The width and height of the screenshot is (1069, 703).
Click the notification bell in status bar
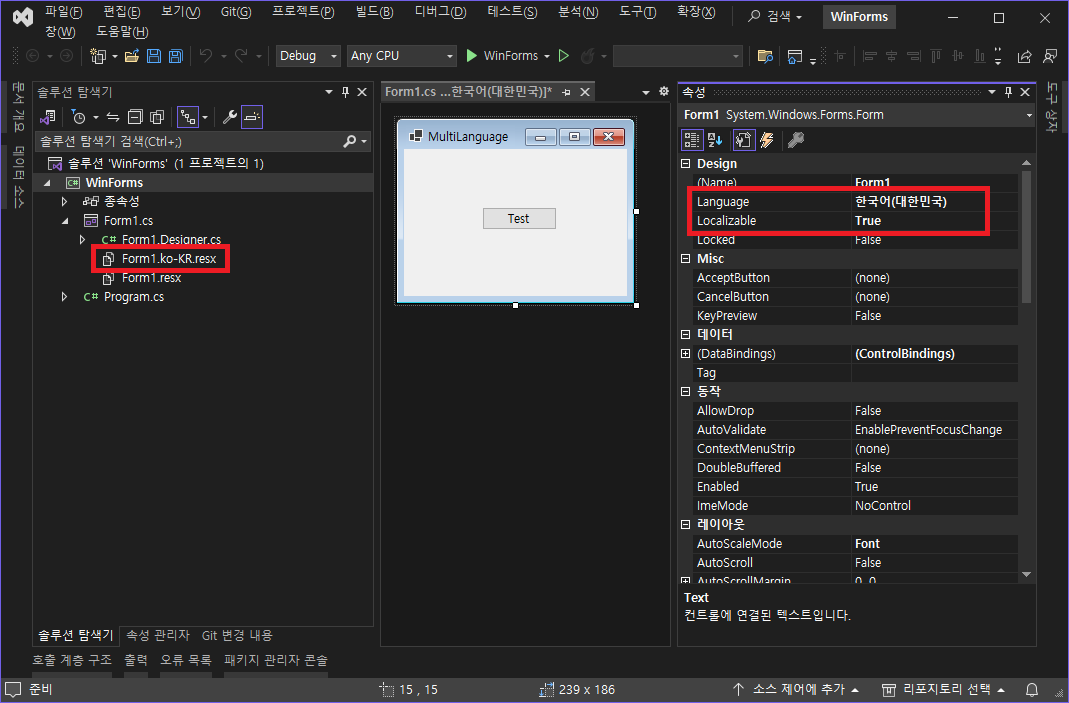1032,689
